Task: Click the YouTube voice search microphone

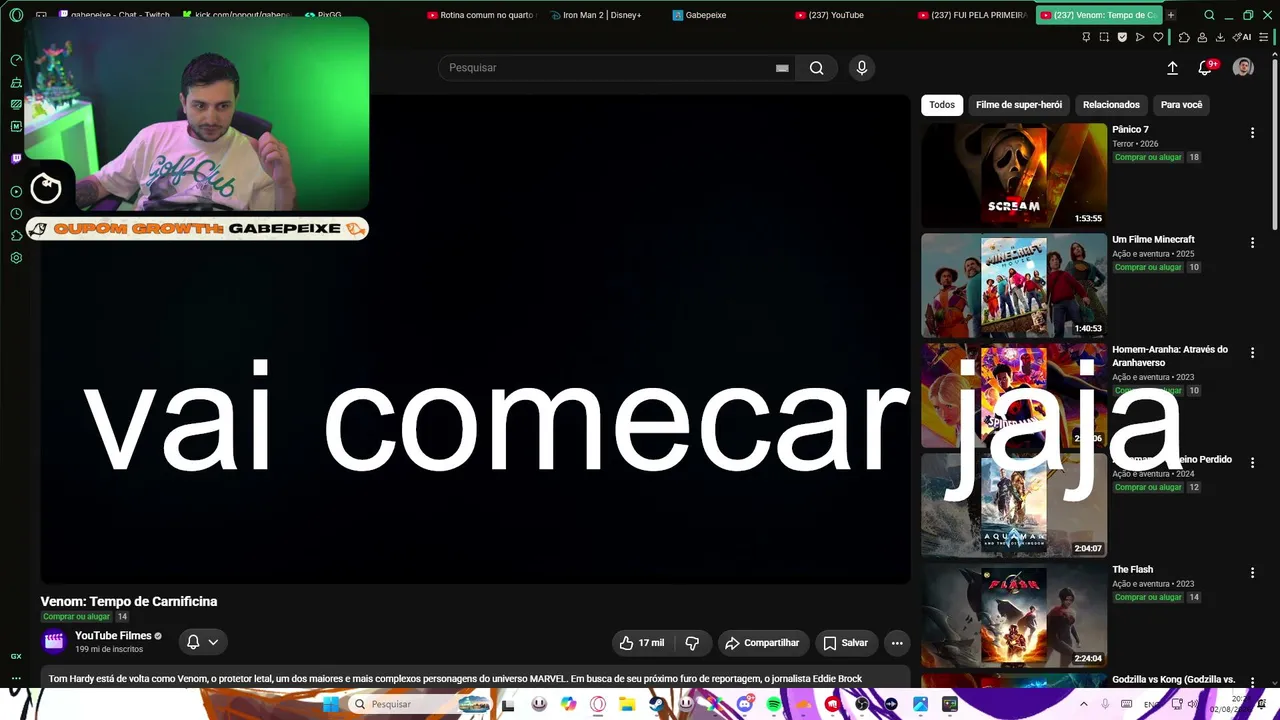Action: [862, 68]
